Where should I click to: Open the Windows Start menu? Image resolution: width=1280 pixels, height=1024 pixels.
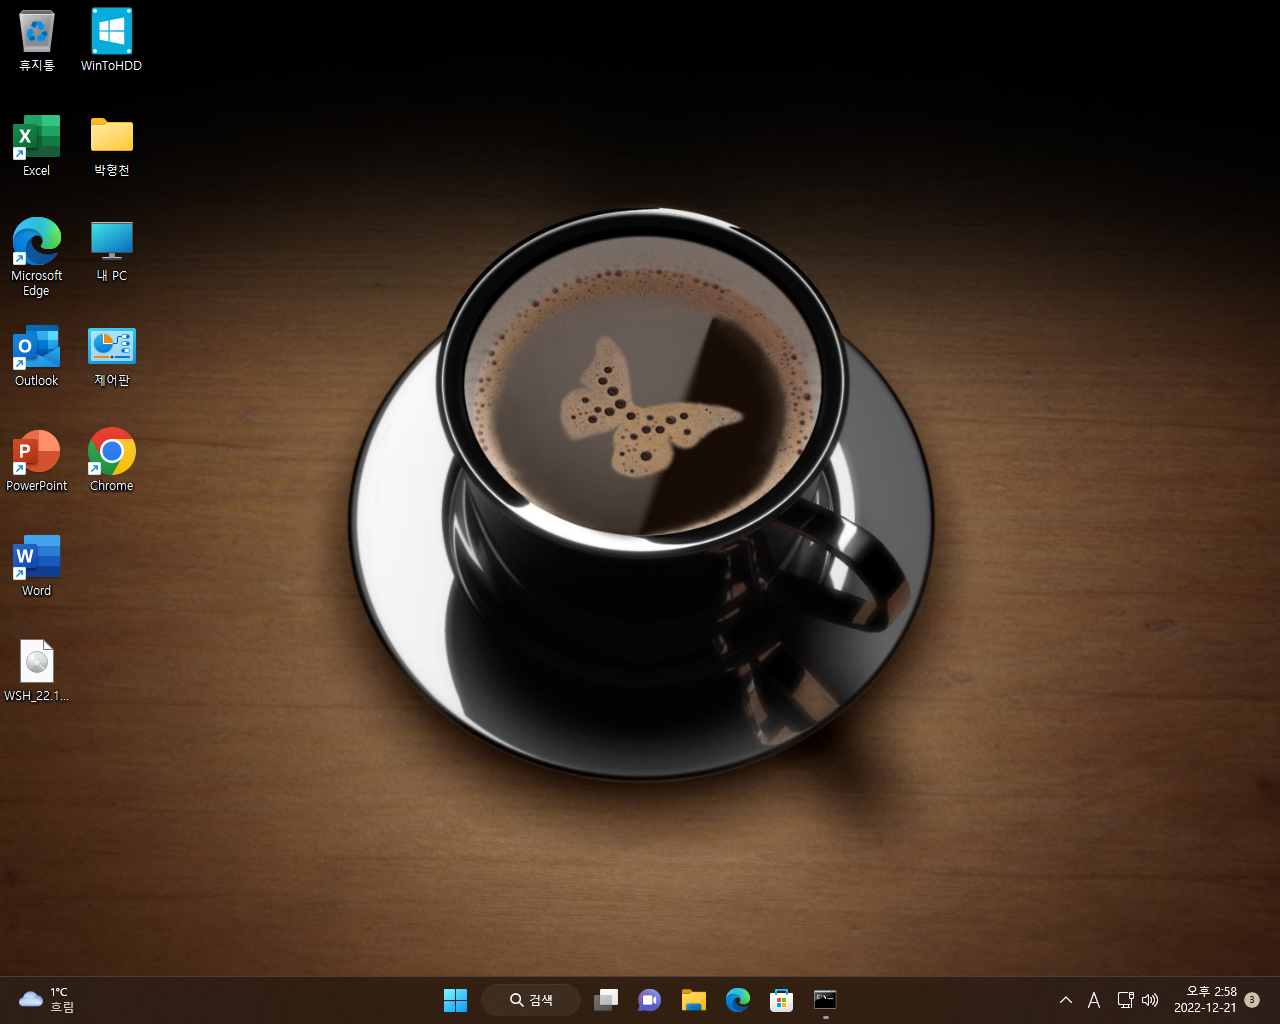coord(455,1000)
